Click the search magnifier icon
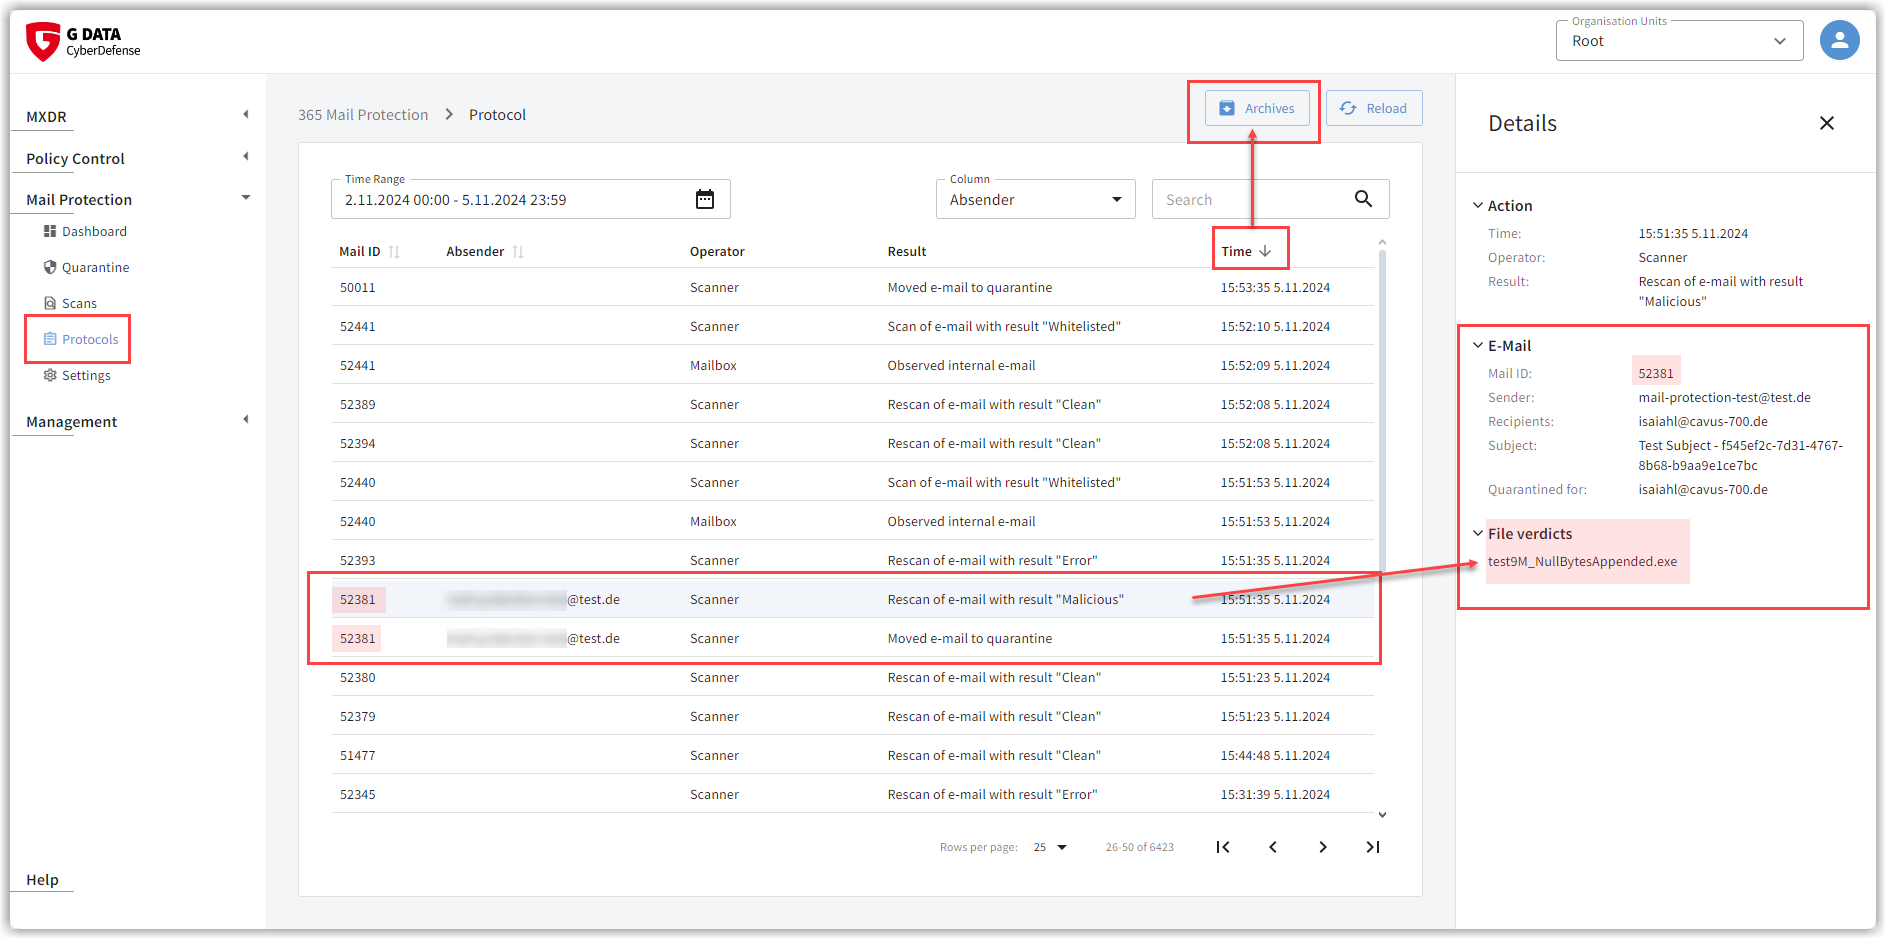The width and height of the screenshot is (1886, 939). (1363, 199)
